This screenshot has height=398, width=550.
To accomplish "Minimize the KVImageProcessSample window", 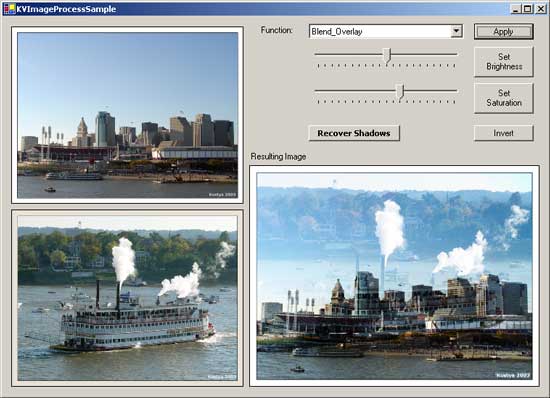I will pyautogui.click(x=515, y=9).
